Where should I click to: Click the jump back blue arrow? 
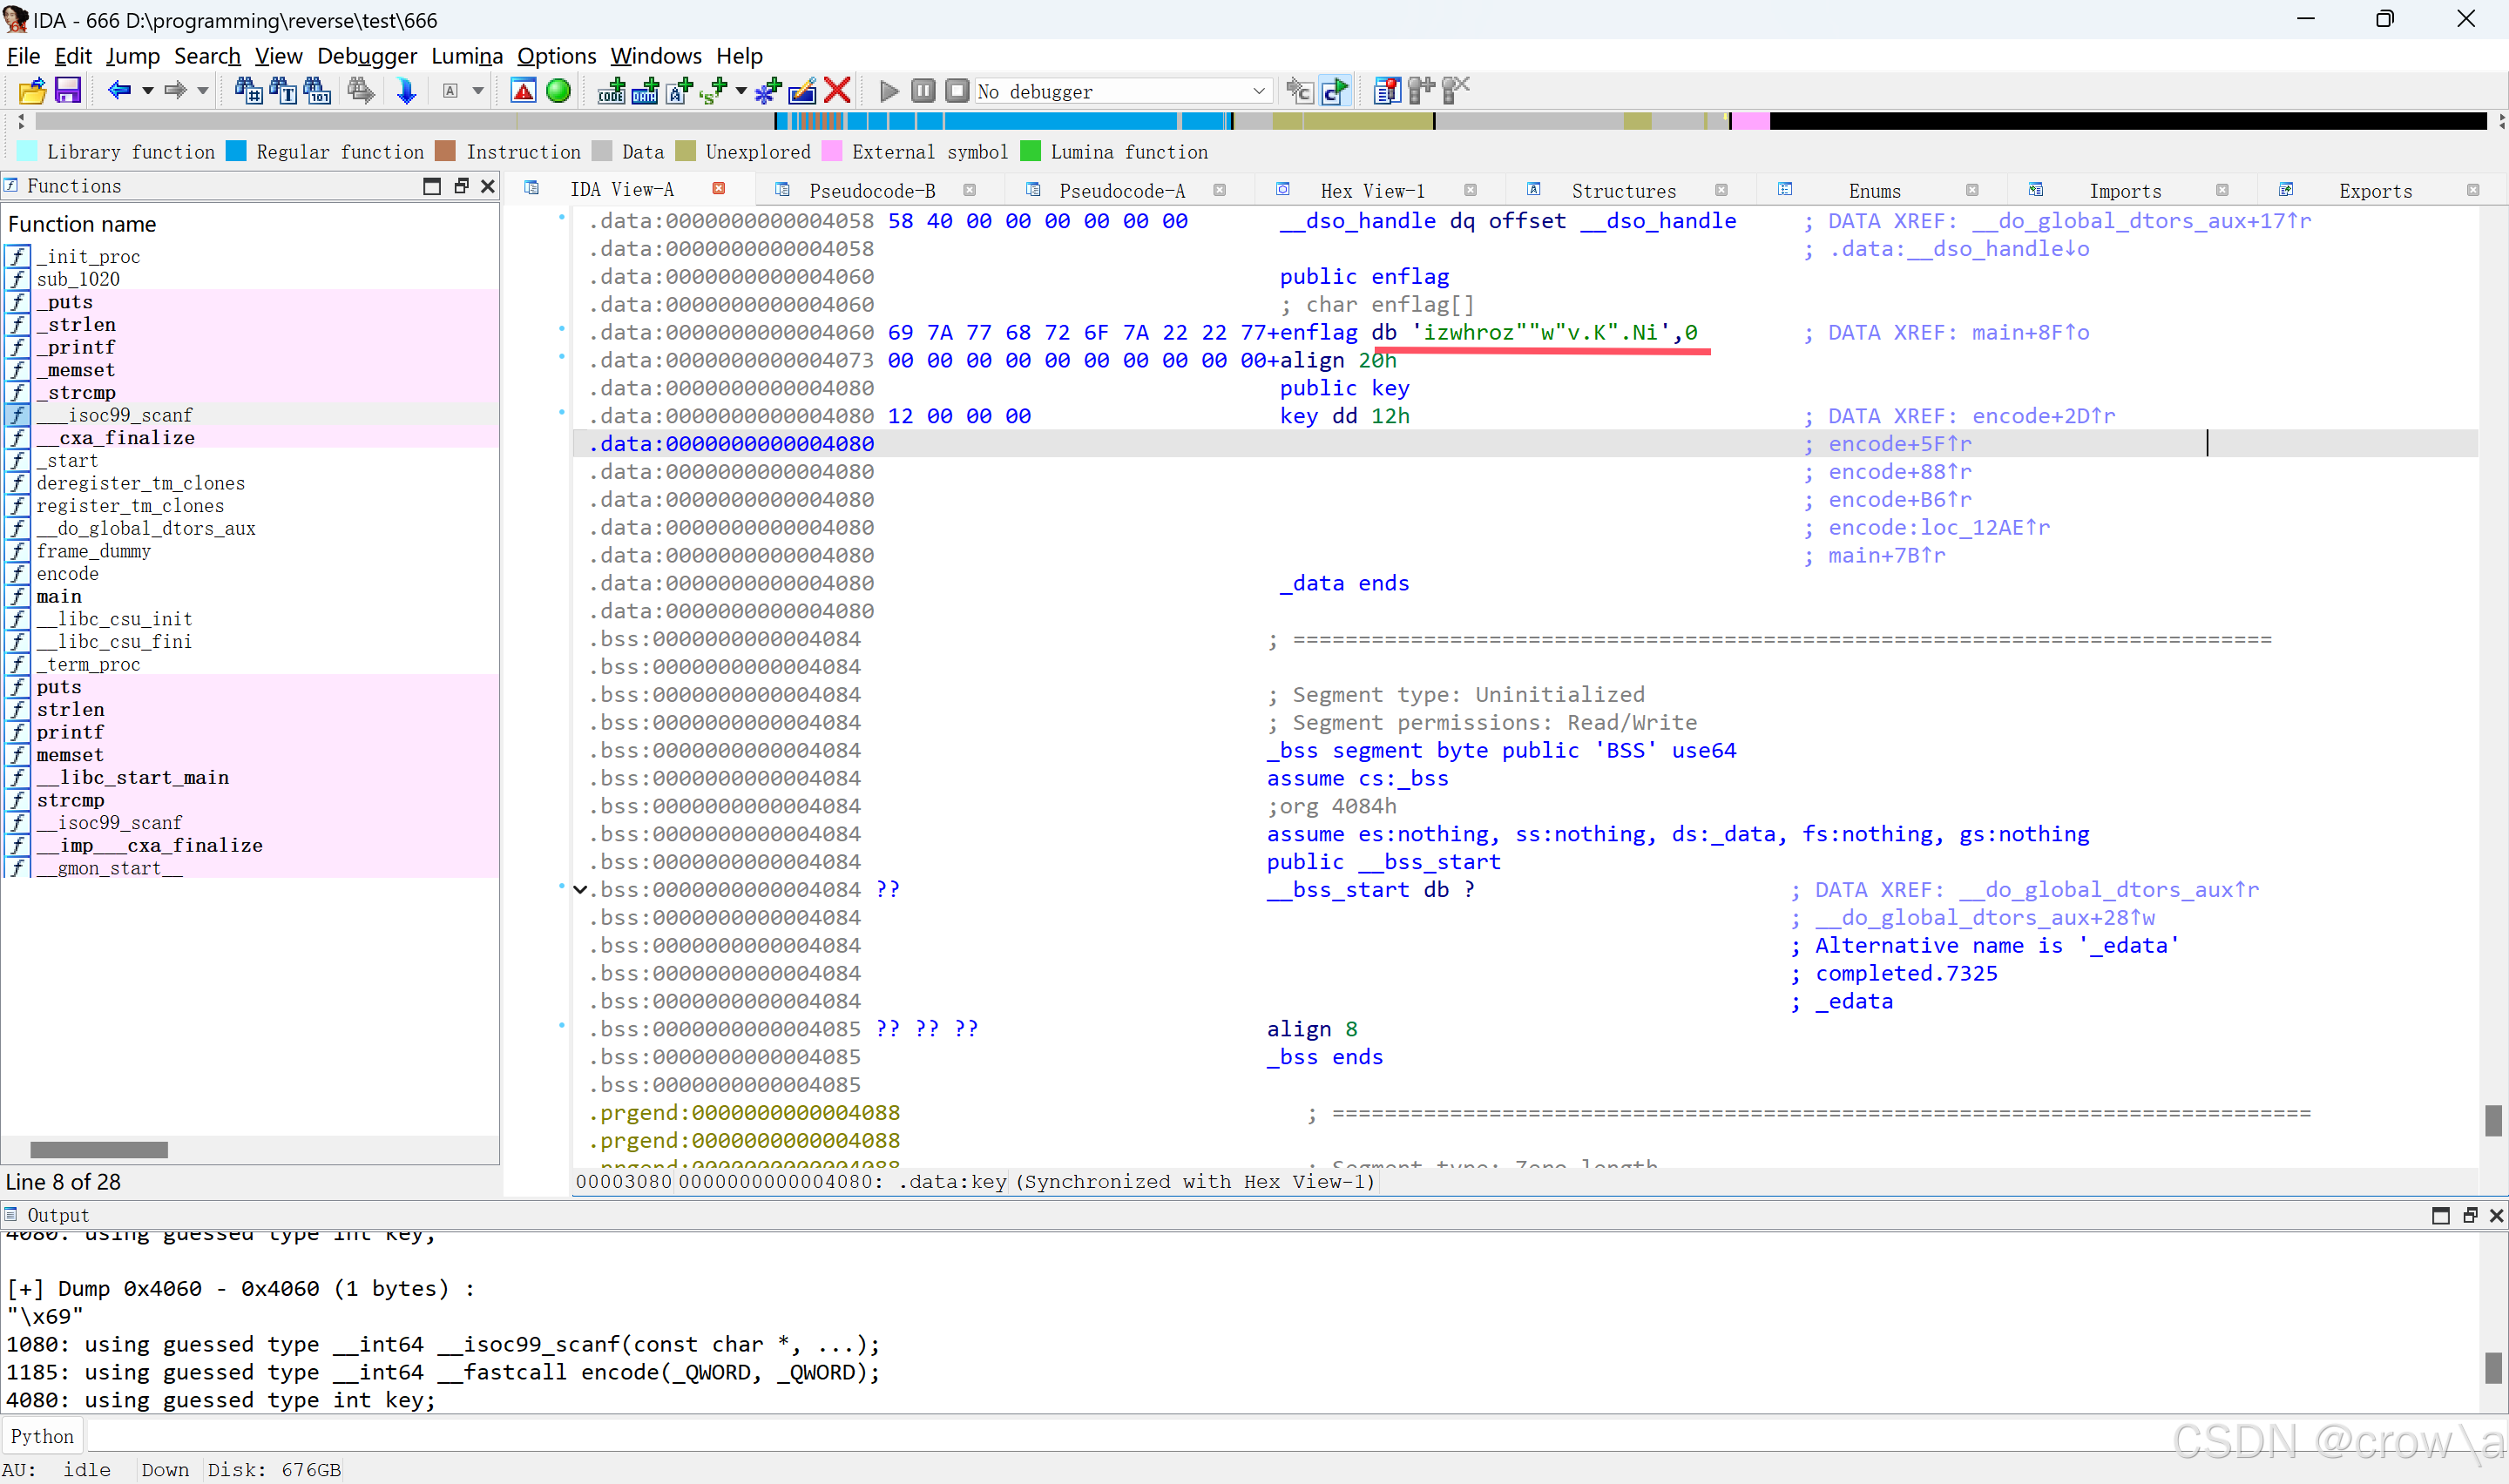119,91
